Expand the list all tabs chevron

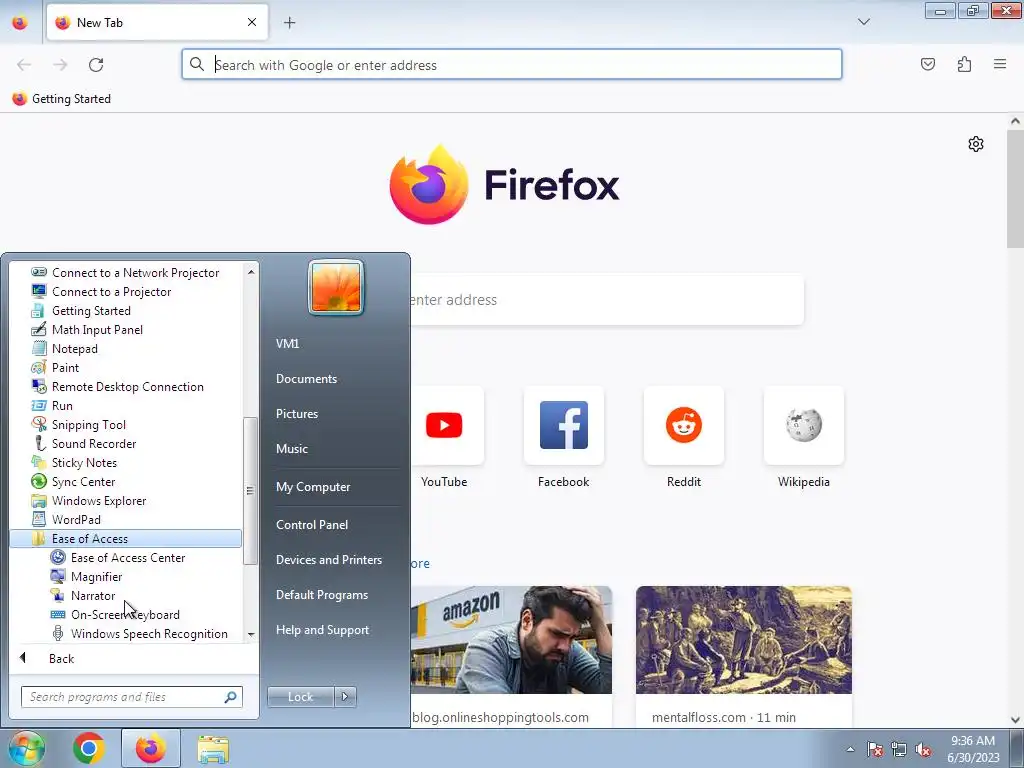coord(863,22)
